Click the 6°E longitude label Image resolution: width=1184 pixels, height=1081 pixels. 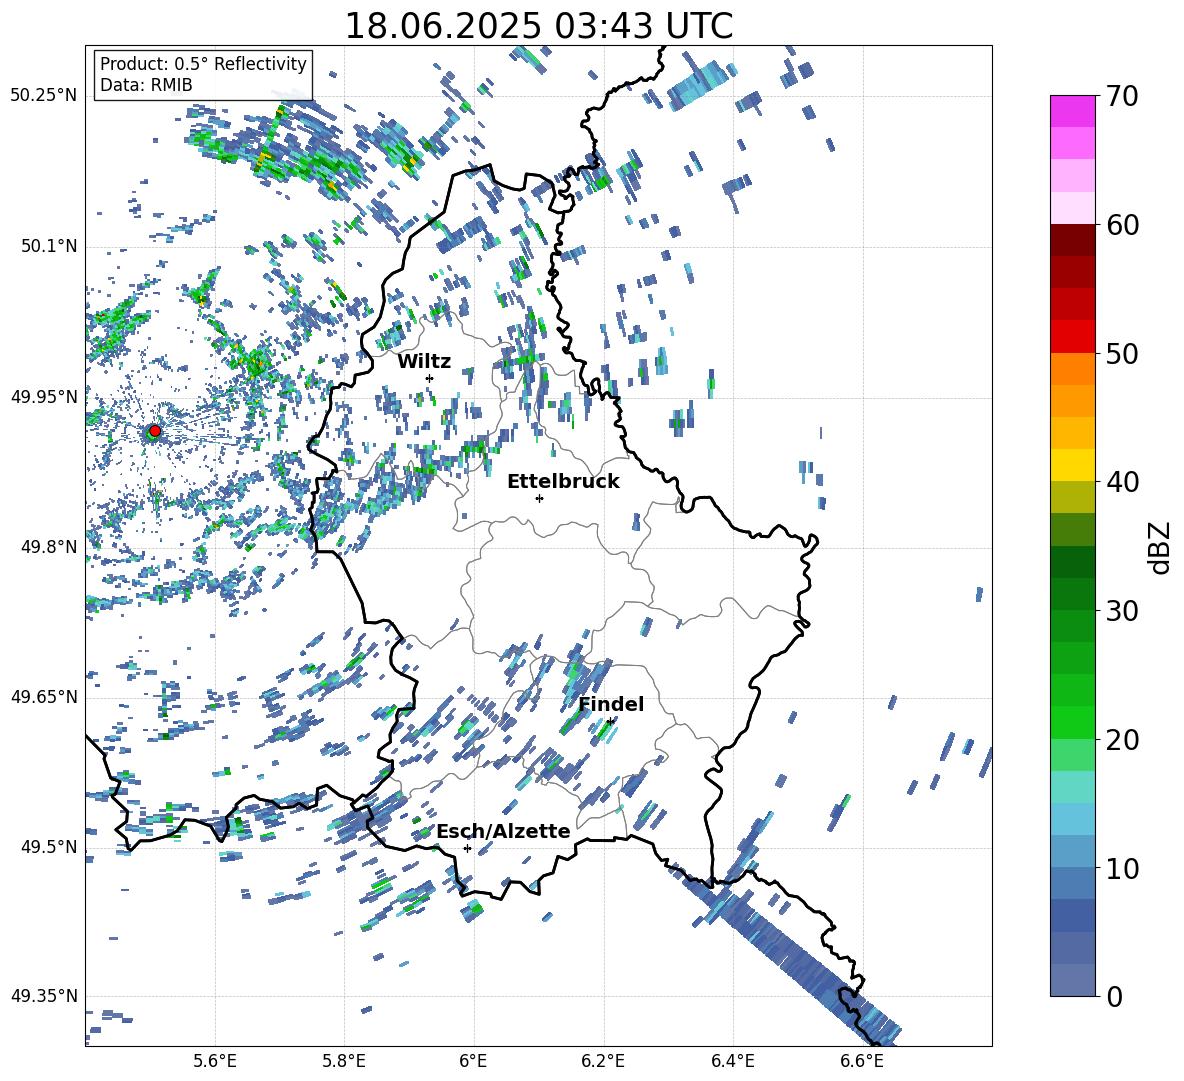tap(473, 1061)
